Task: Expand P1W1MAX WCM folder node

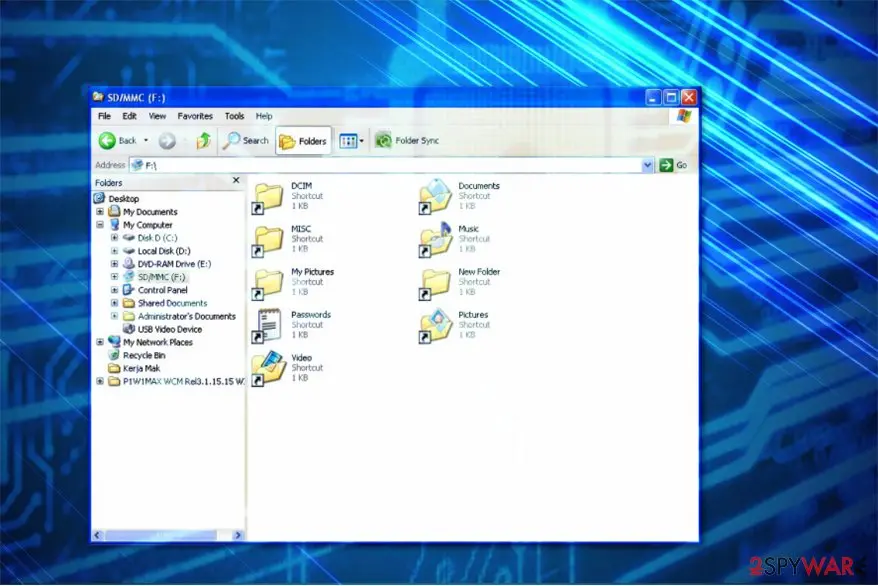Action: 100,381
